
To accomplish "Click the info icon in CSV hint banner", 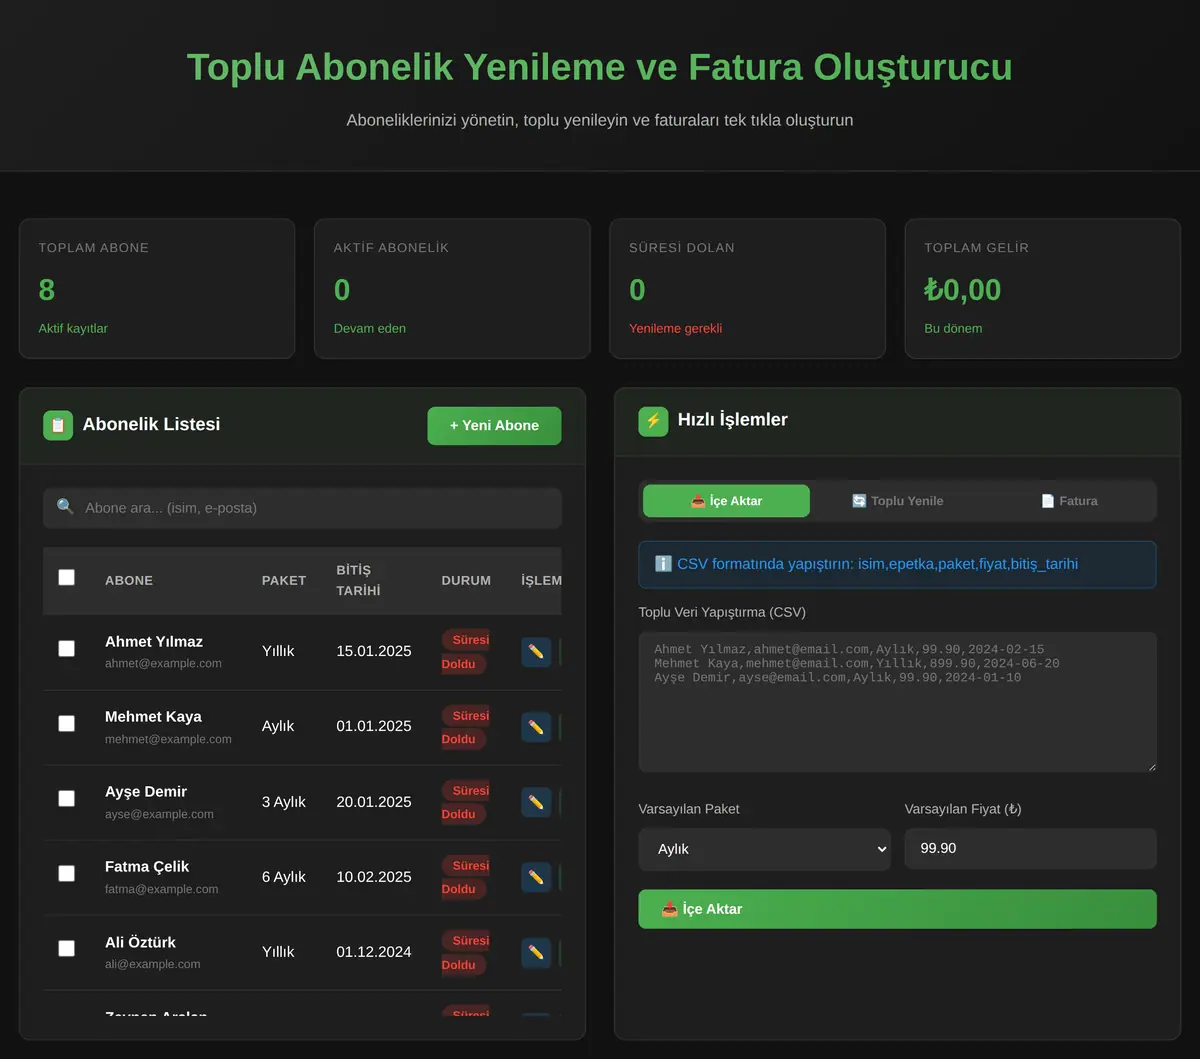I will [663, 564].
